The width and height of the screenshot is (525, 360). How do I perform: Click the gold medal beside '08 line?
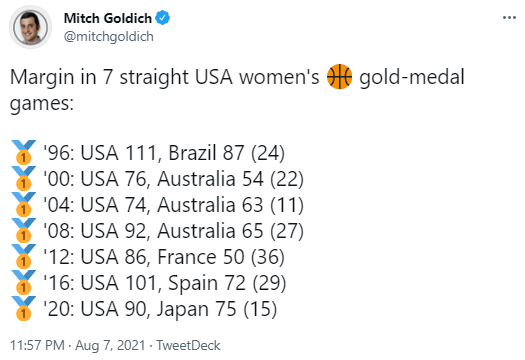pyautogui.click(x=23, y=230)
